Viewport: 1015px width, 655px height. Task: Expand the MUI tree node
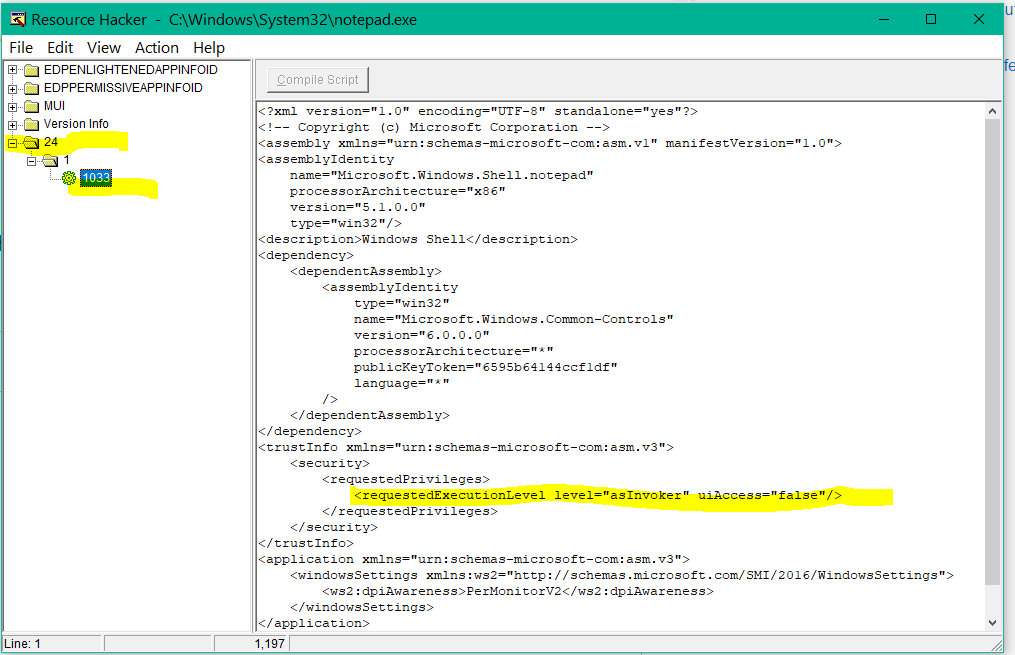12,106
